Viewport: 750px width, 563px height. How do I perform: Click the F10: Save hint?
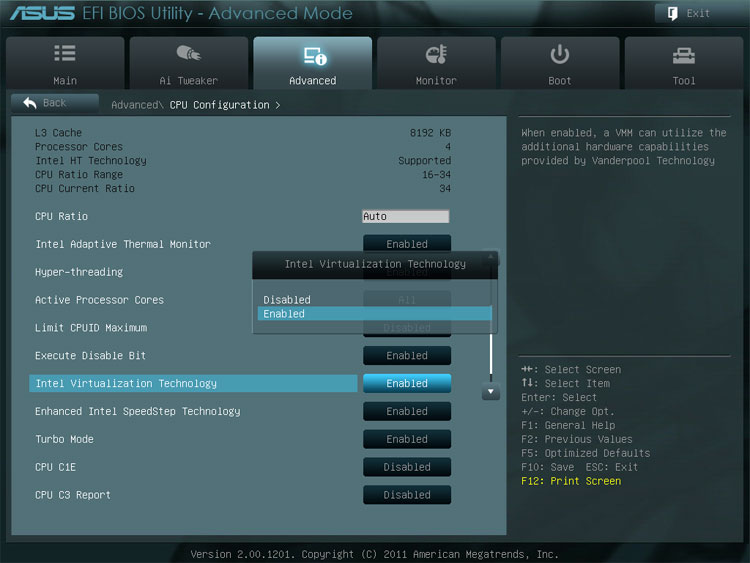tap(548, 467)
